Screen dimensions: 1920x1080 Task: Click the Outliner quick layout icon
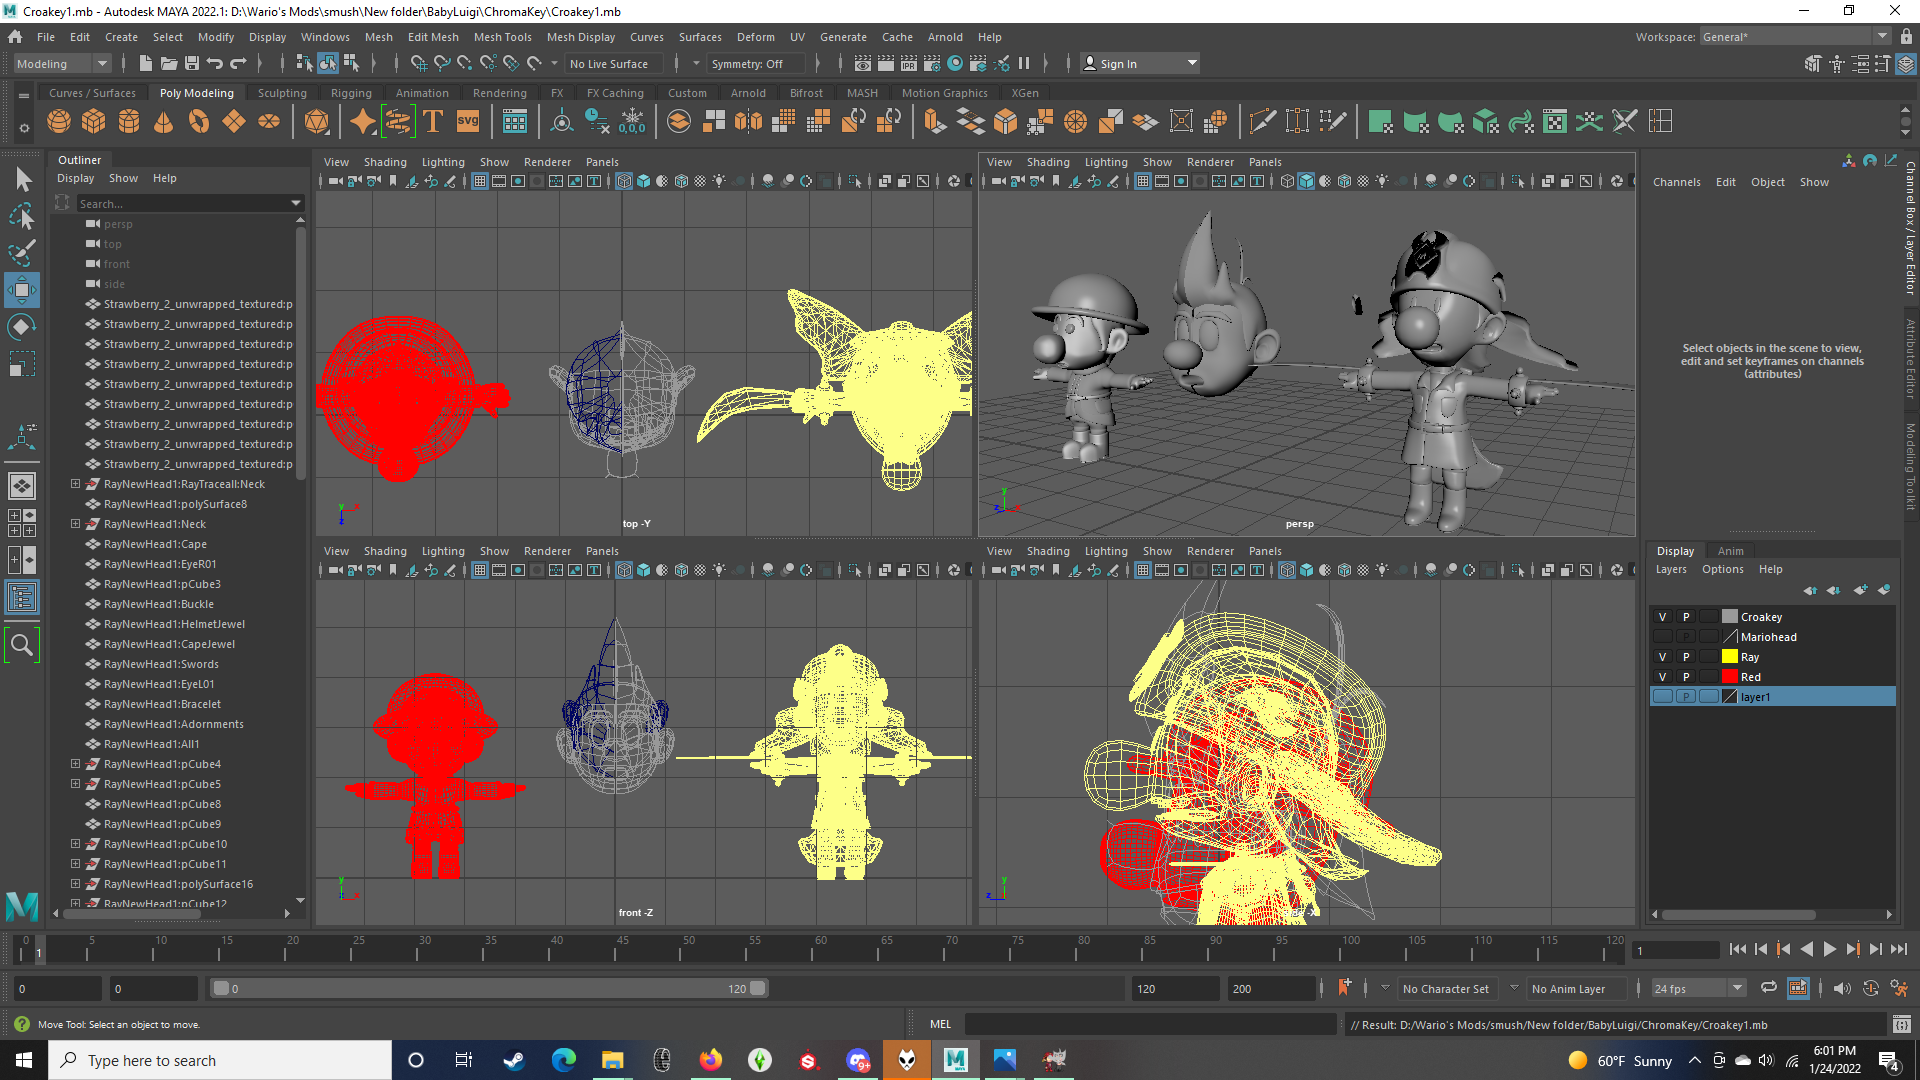(x=22, y=597)
